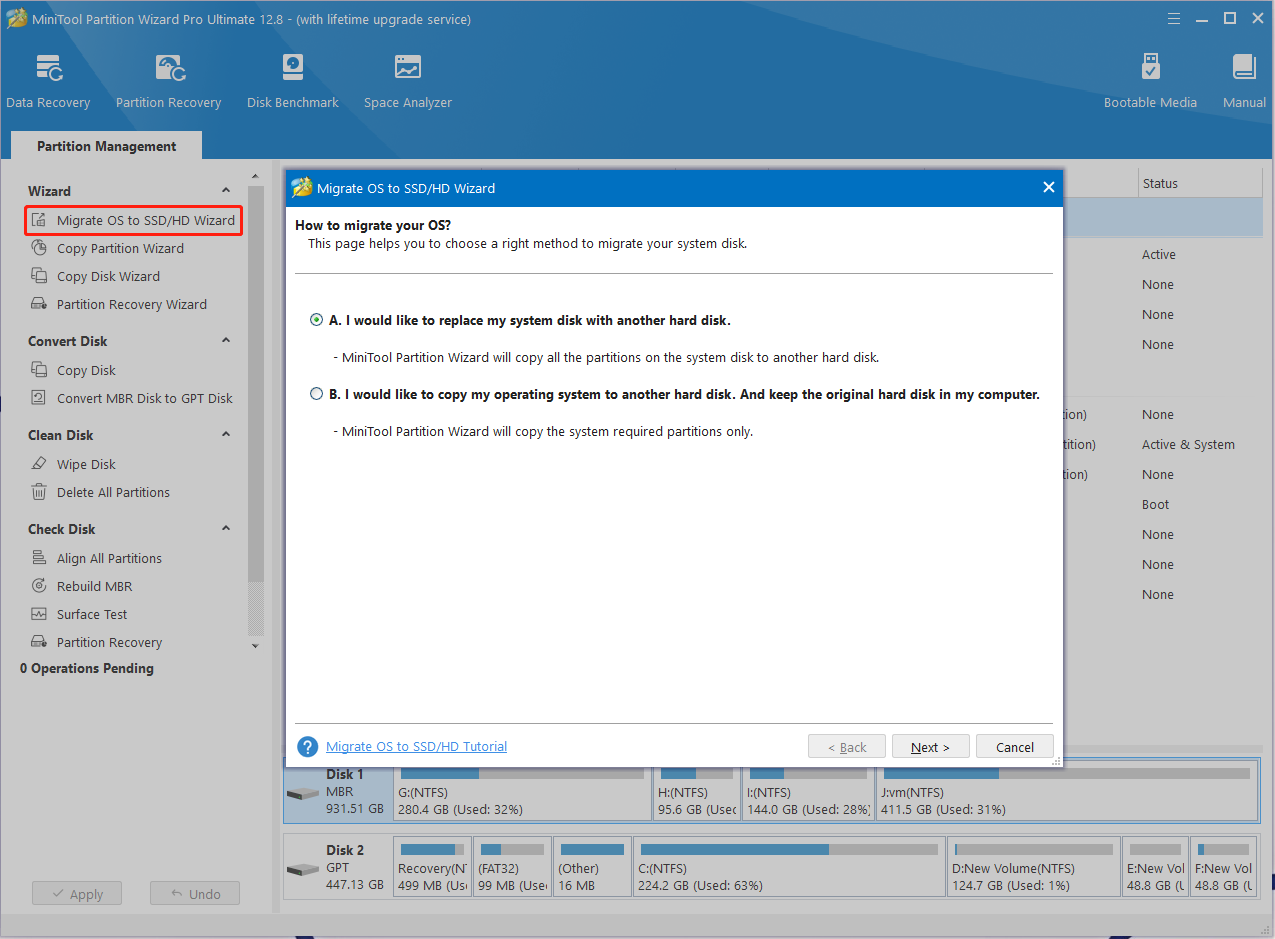Click E:New Vol partition on Disk 2

click(1155, 866)
